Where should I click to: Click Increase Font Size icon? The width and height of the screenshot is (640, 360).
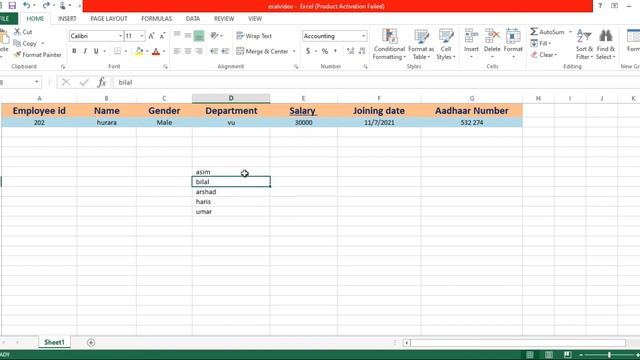click(151, 36)
